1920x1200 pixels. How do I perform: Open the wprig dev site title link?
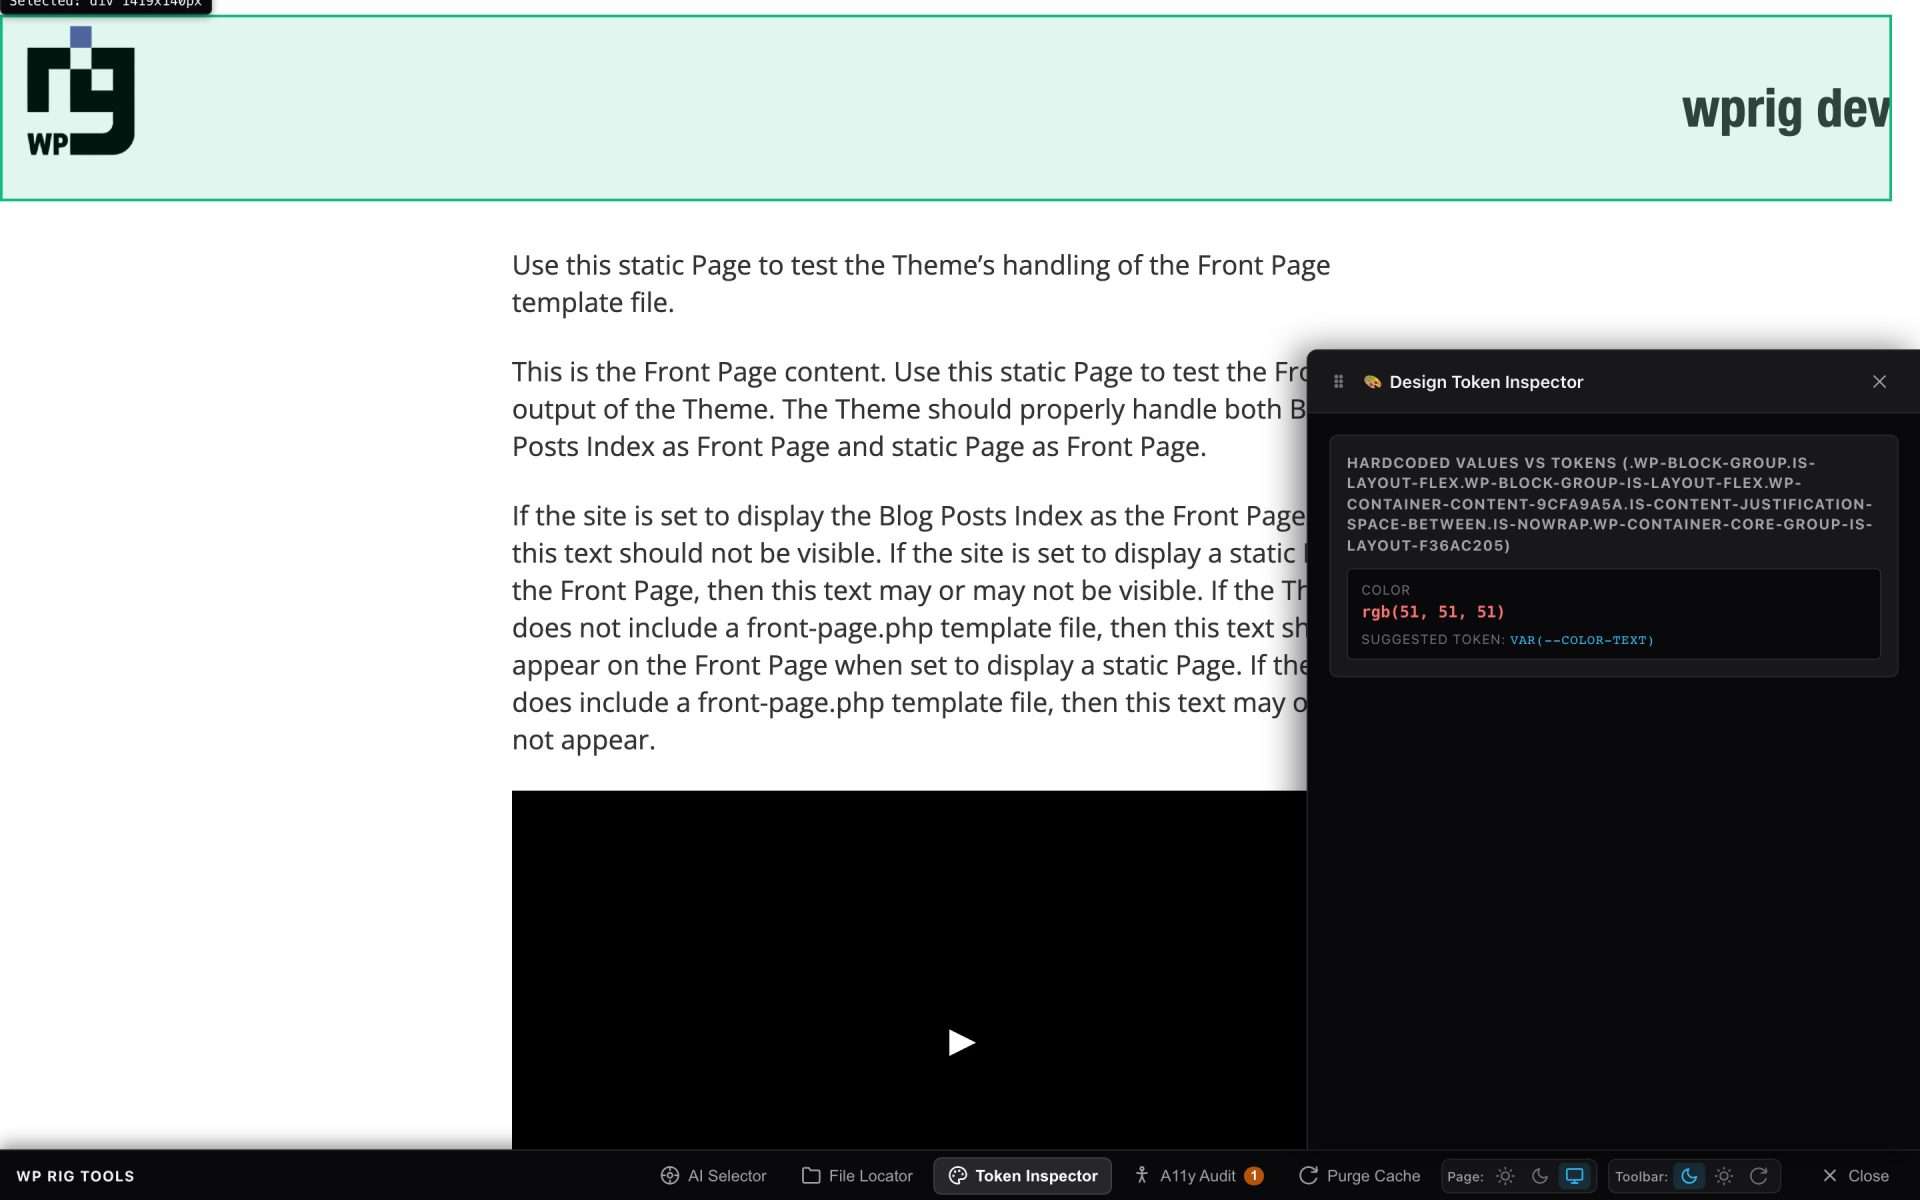point(1785,108)
